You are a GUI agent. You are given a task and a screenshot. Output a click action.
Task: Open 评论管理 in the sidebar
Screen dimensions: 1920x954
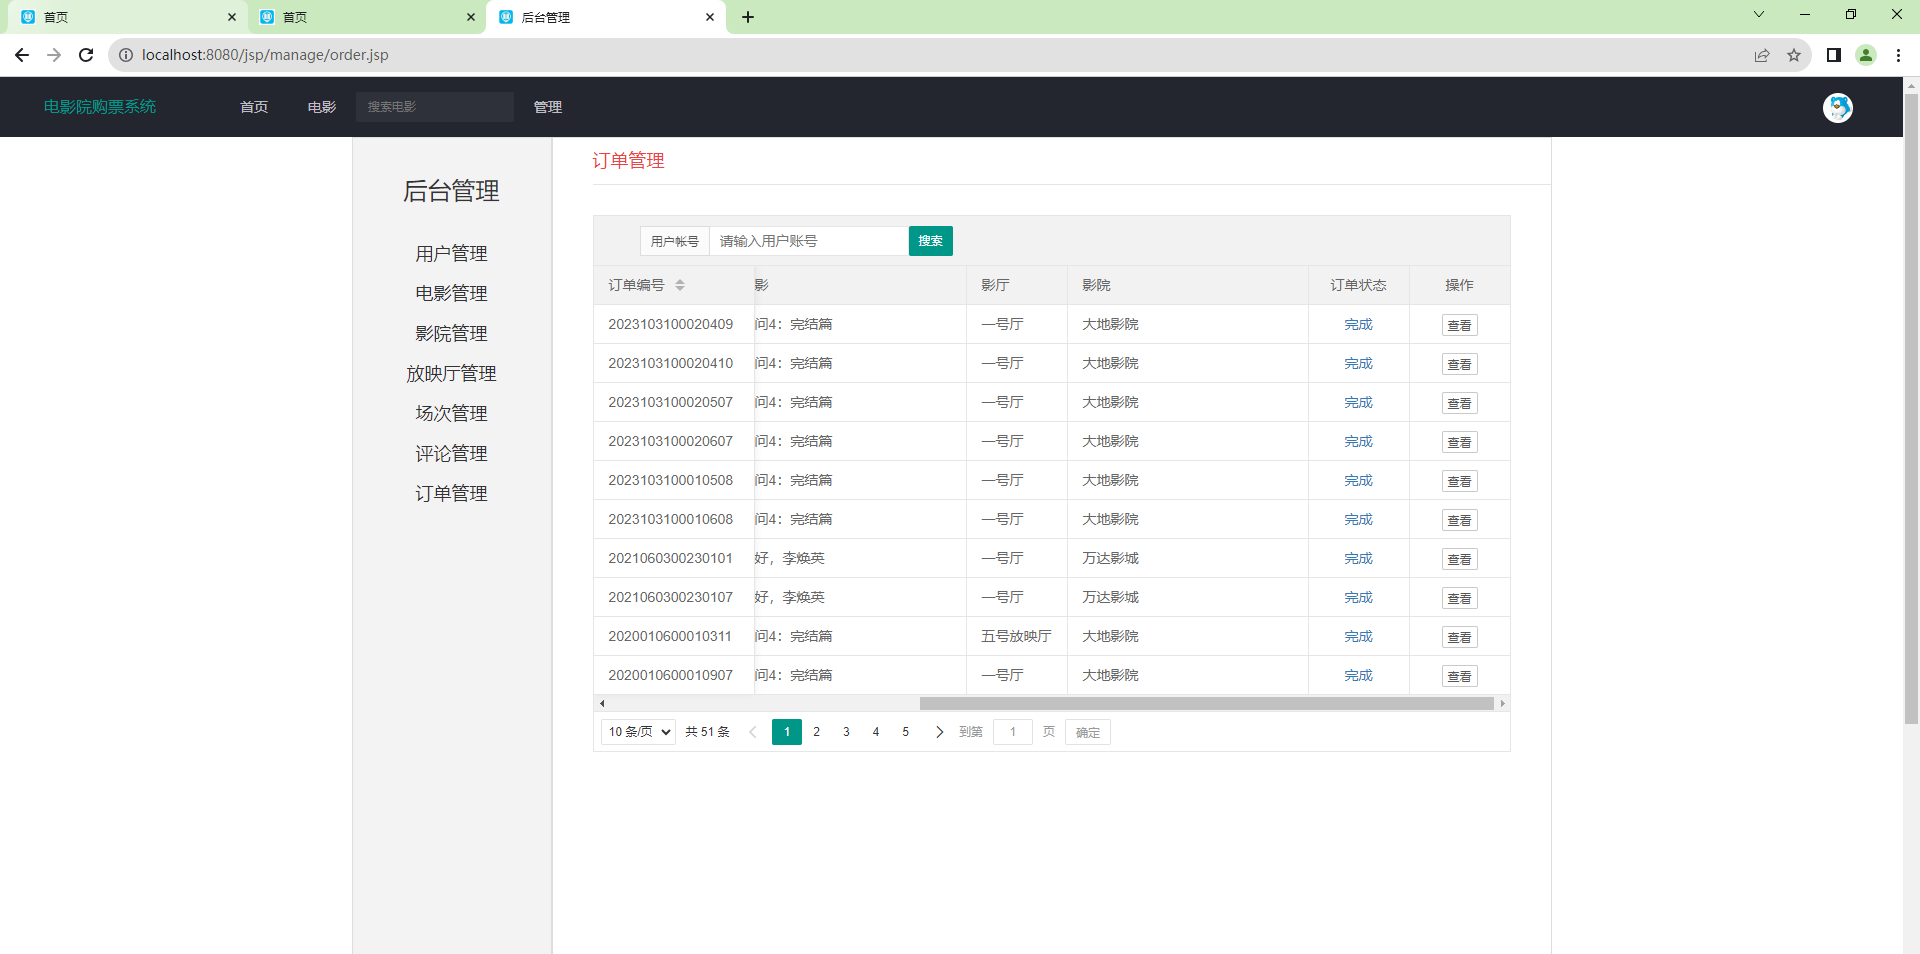pyautogui.click(x=452, y=454)
